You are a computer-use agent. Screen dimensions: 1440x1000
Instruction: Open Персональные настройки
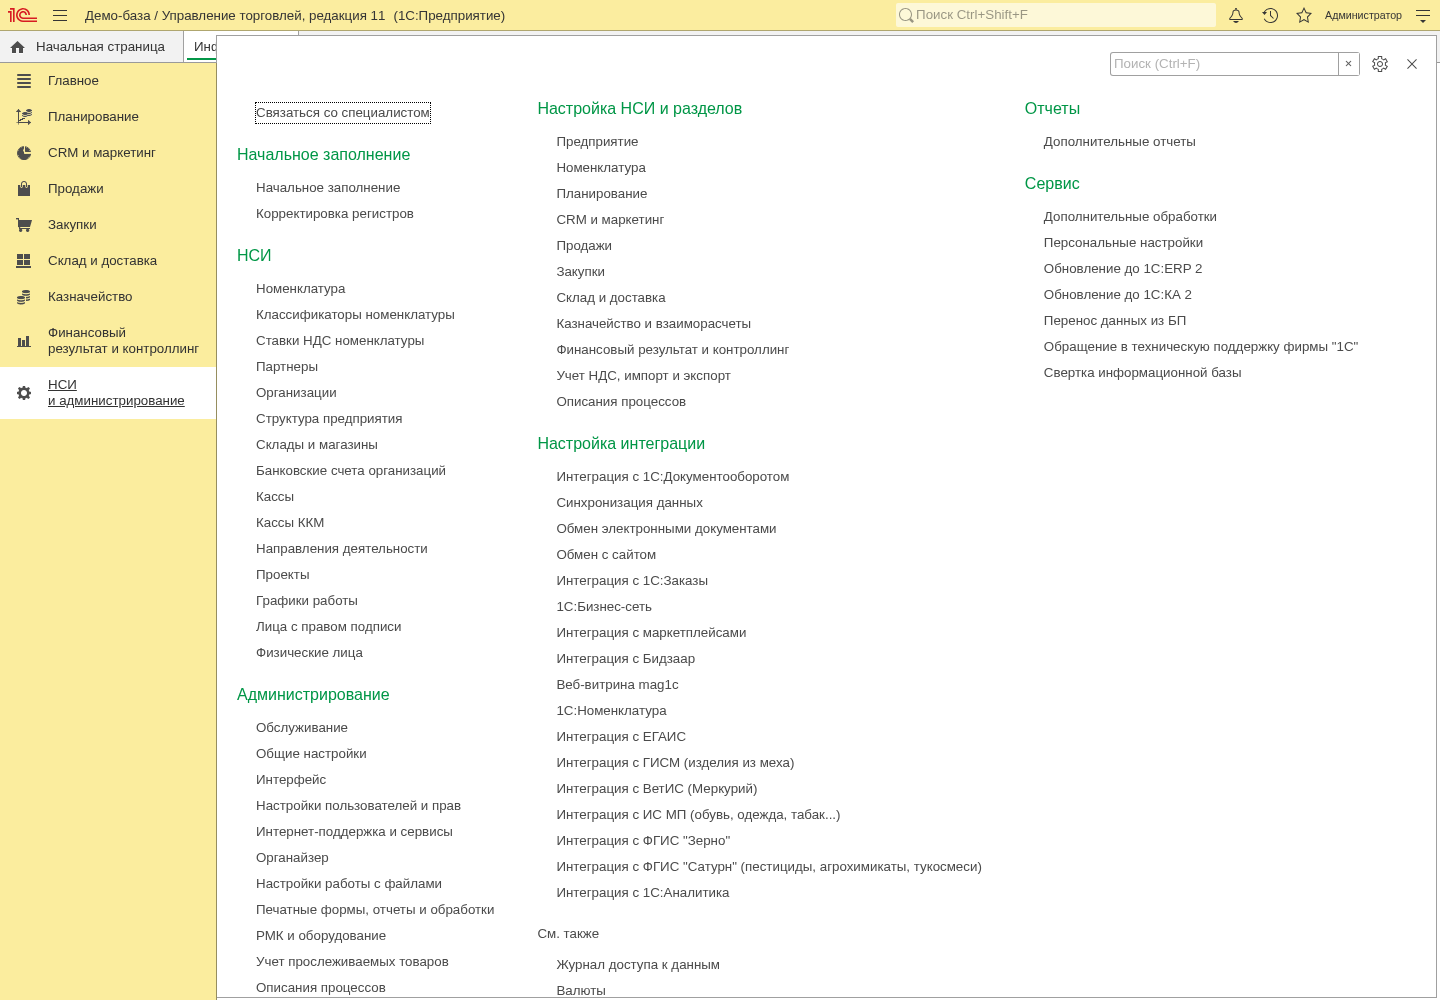point(1124,243)
